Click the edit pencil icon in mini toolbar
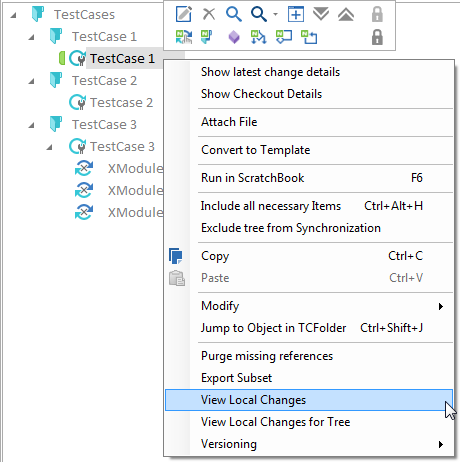This screenshot has width=460, height=462. (x=184, y=14)
